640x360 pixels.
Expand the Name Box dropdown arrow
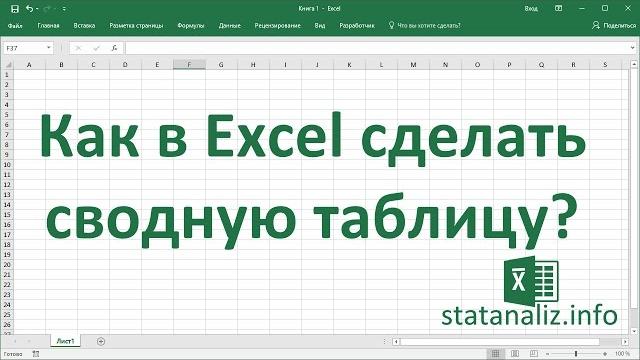coord(49,48)
